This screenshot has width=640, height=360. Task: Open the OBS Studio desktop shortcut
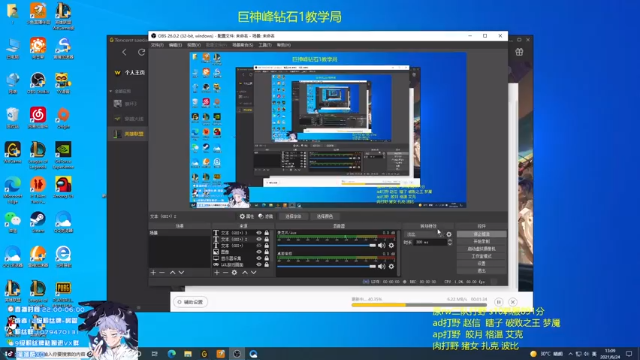[38, 82]
